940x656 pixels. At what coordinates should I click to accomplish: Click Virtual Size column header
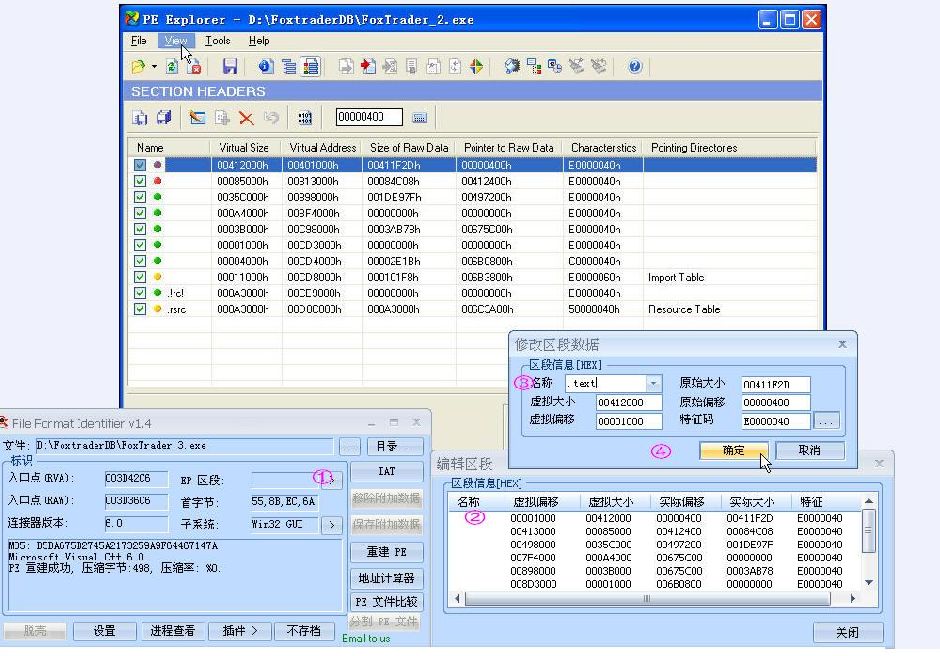tap(245, 148)
